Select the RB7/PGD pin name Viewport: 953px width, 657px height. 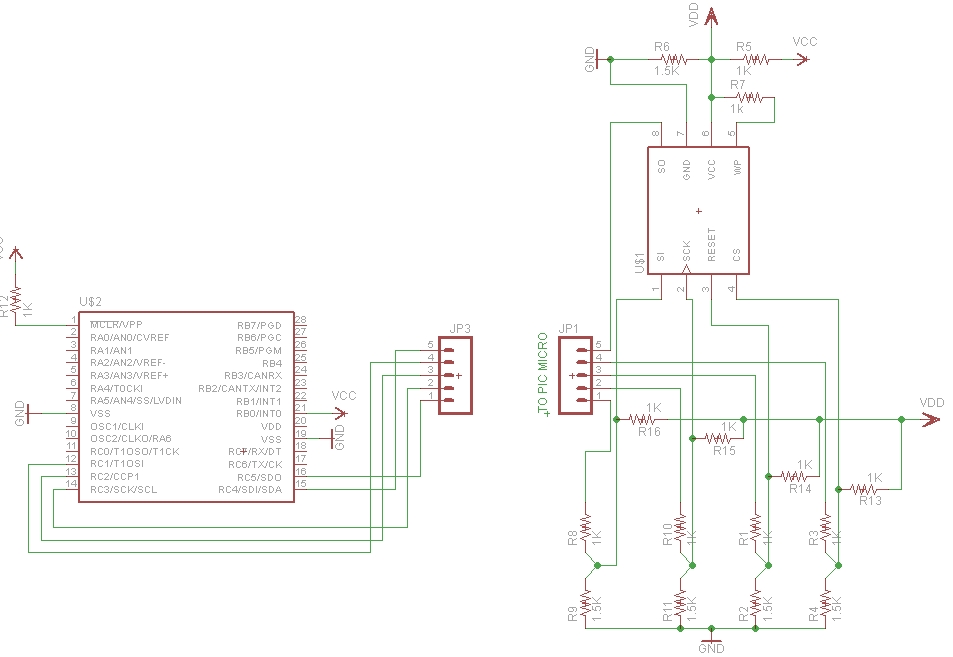point(260,325)
